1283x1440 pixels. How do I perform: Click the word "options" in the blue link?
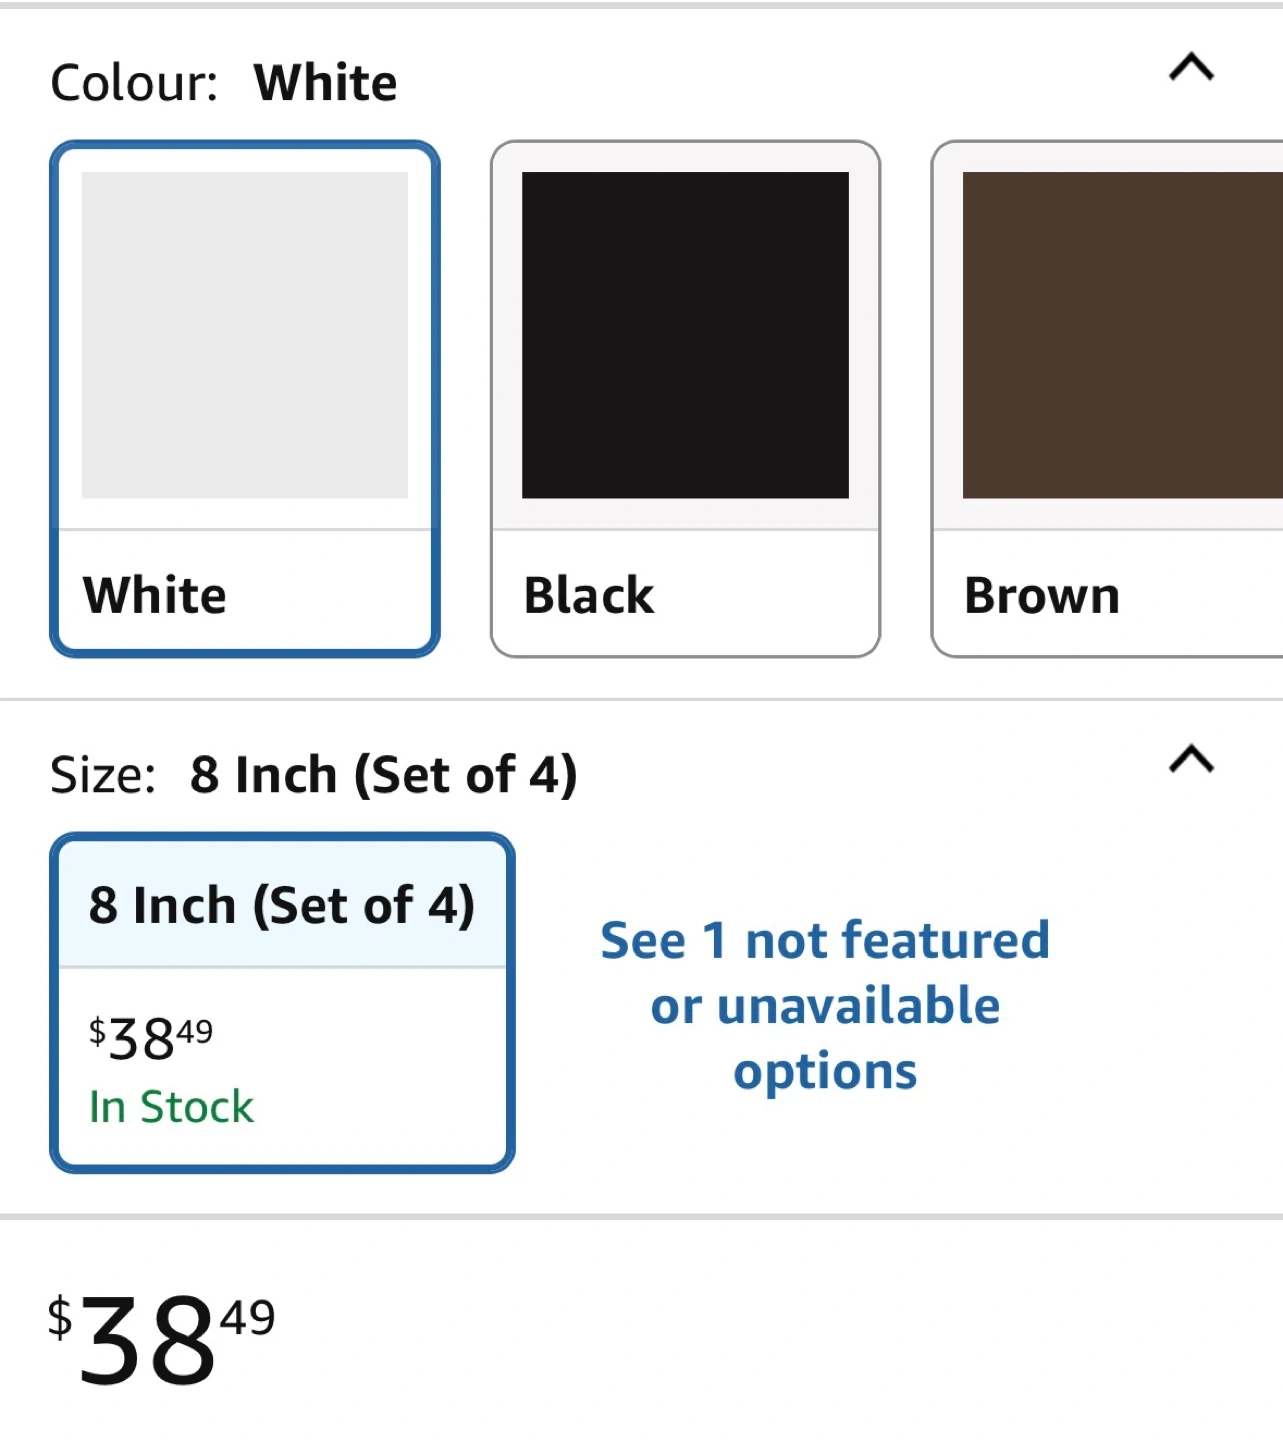[x=825, y=1071]
